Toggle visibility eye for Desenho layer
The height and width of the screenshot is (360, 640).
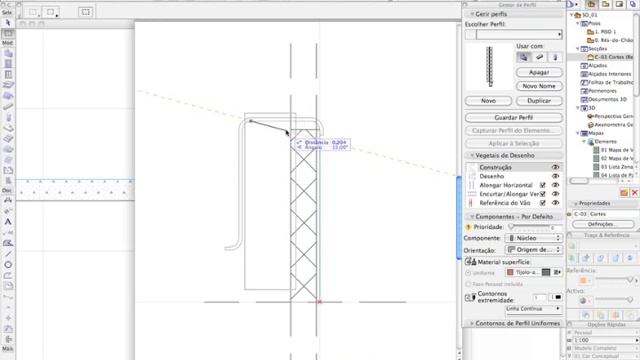(555, 176)
